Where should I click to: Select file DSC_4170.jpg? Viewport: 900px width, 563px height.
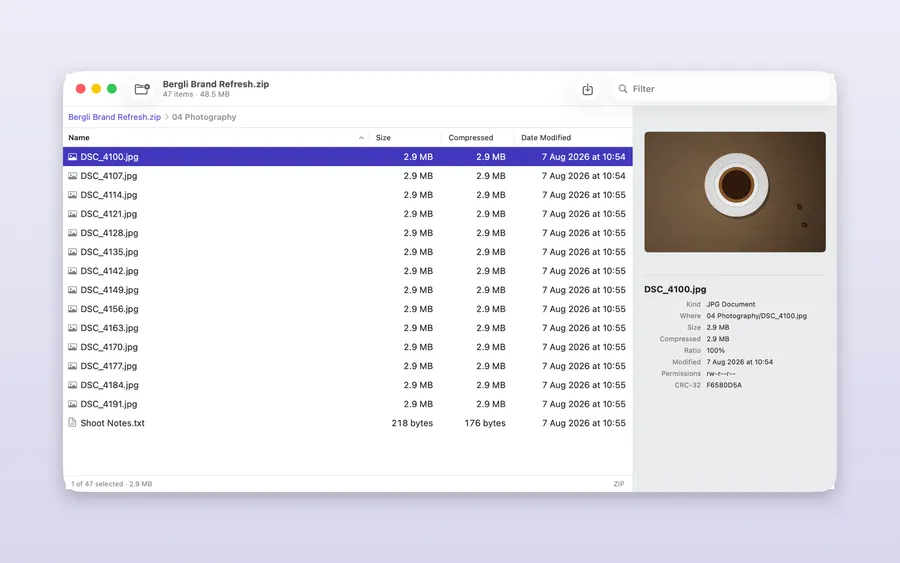(348, 347)
